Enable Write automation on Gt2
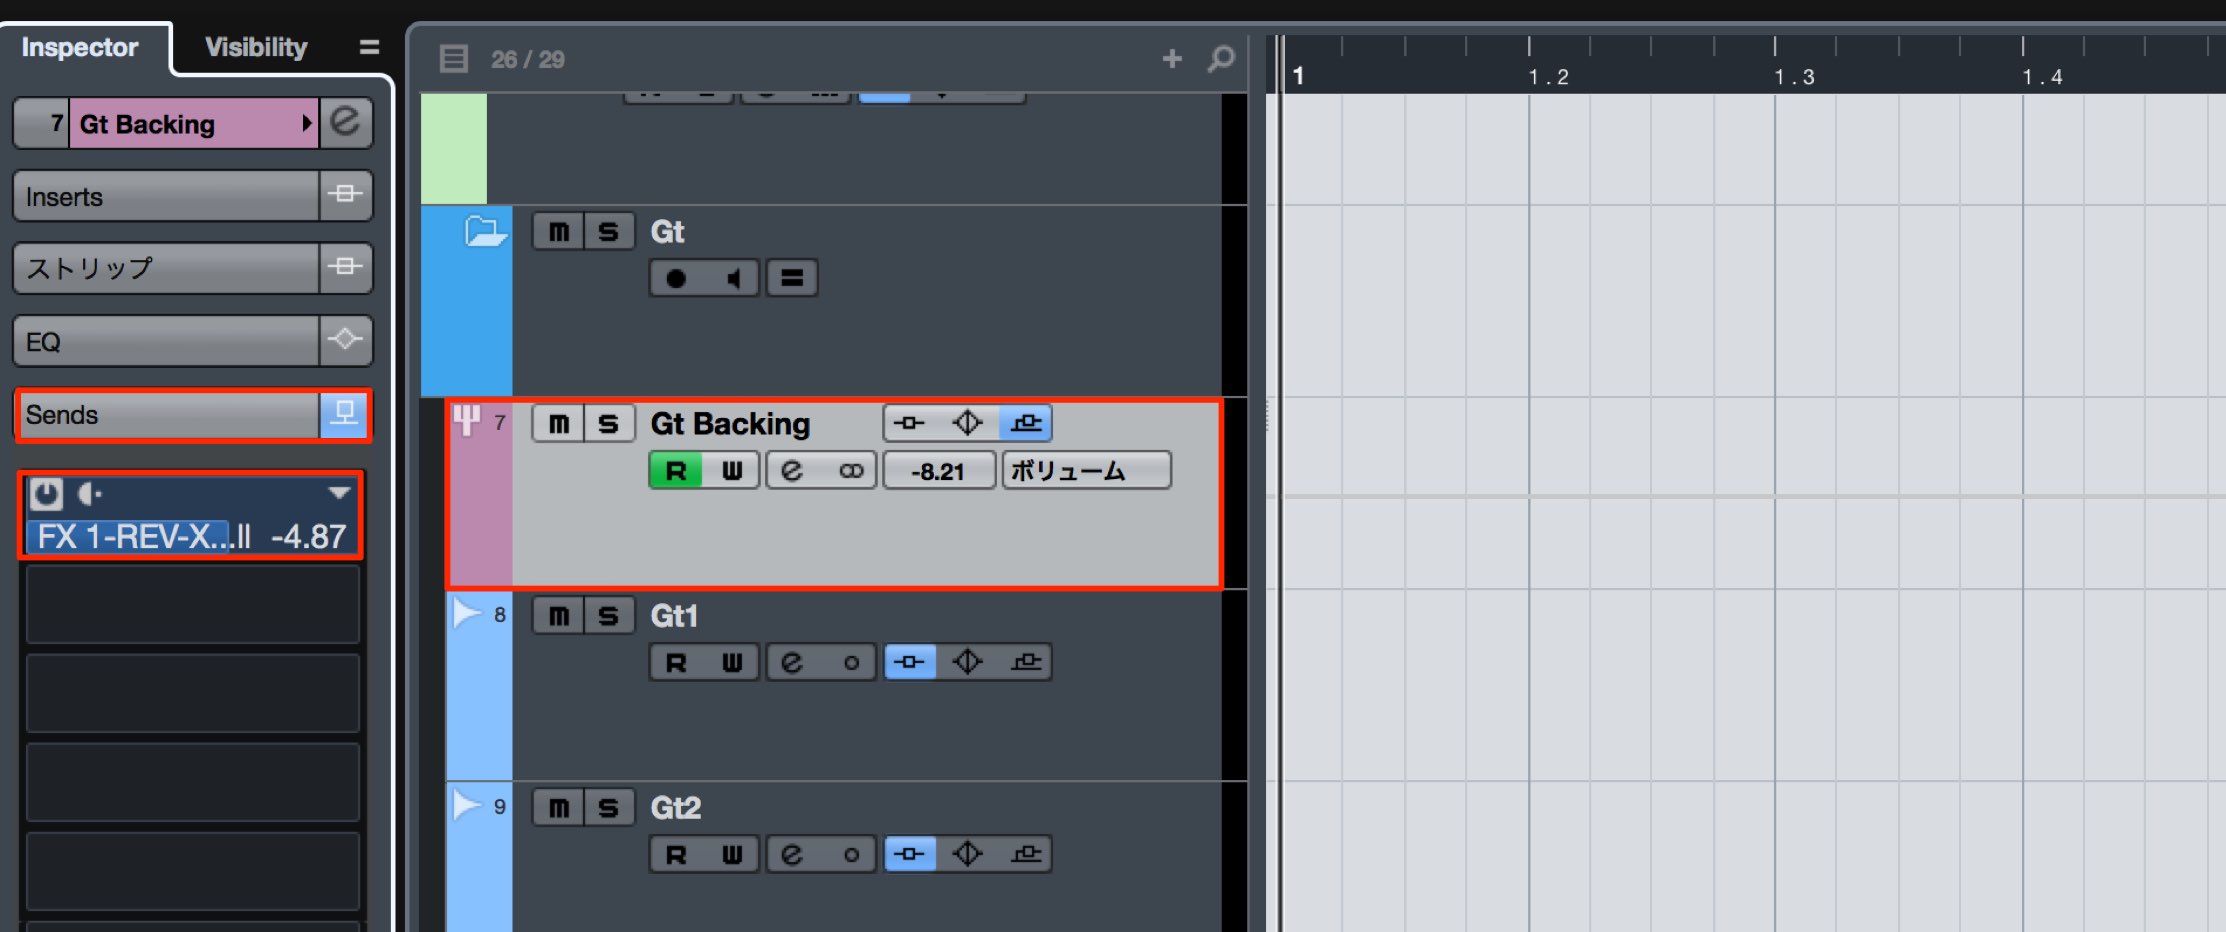 click(x=732, y=854)
